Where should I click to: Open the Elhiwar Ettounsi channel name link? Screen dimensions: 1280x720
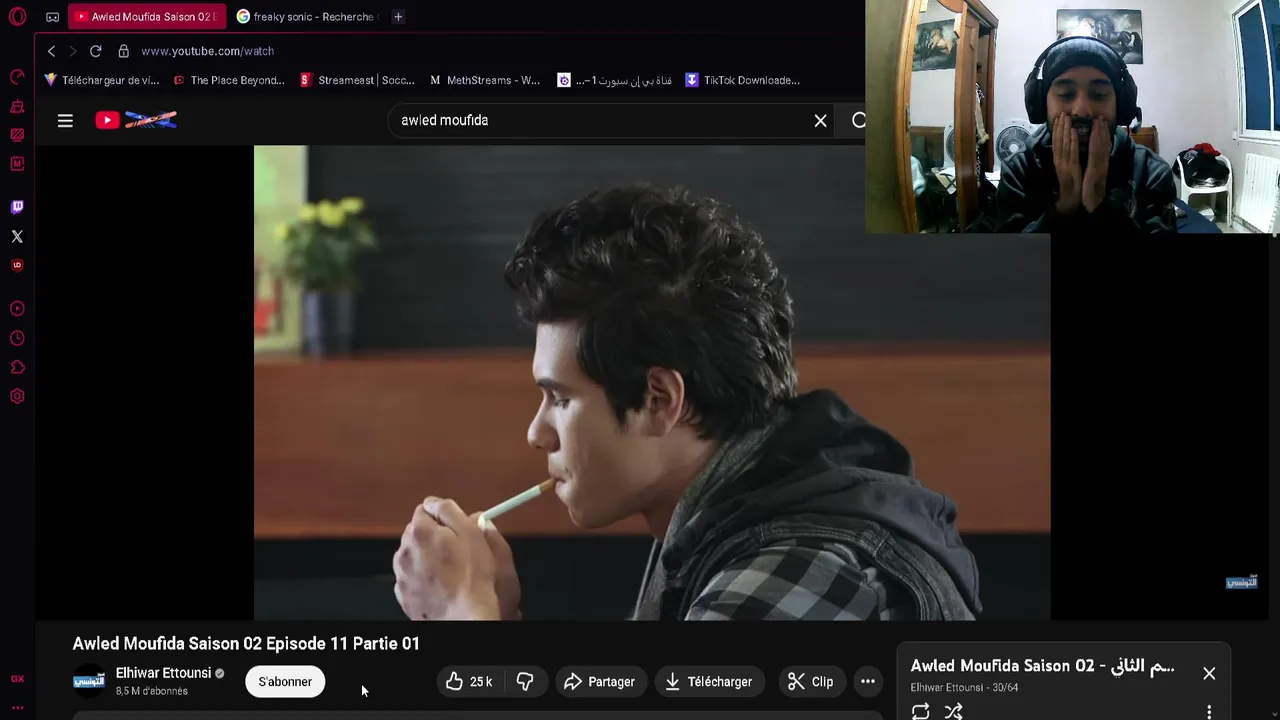point(164,673)
